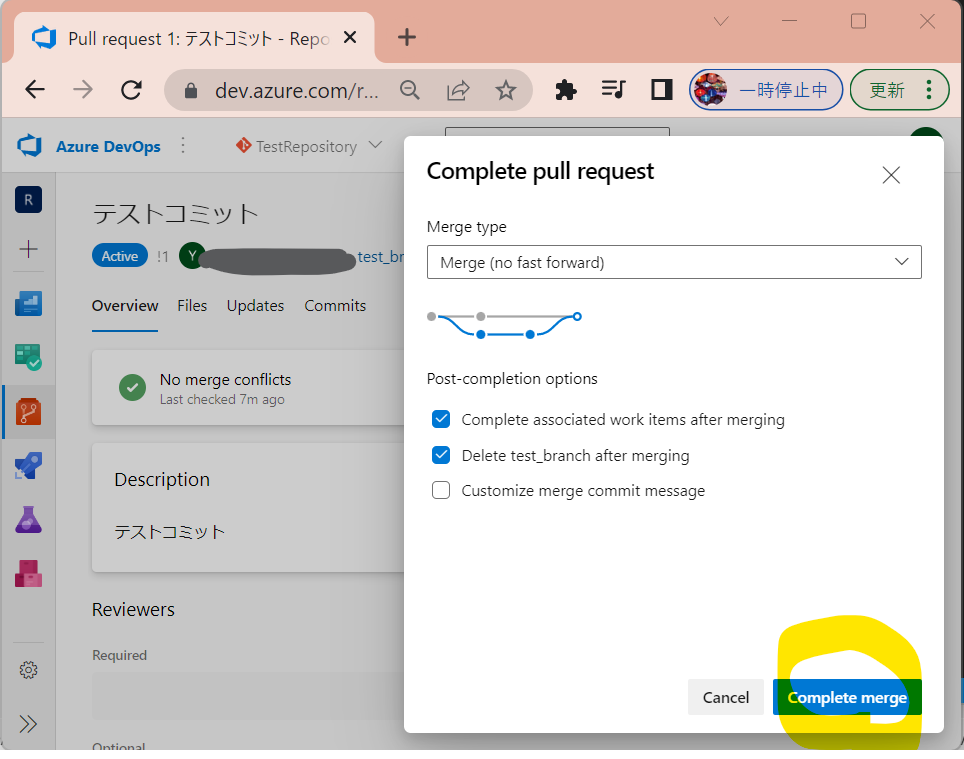The image size is (964, 759).
Task: Click the Complete merge button
Action: pos(847,697)
